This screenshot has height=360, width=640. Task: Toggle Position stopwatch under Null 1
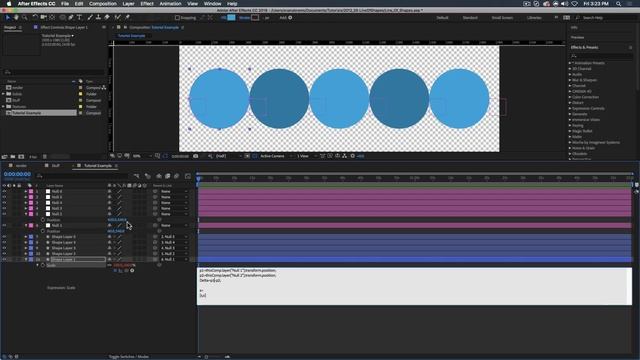[x=43, y=231]
